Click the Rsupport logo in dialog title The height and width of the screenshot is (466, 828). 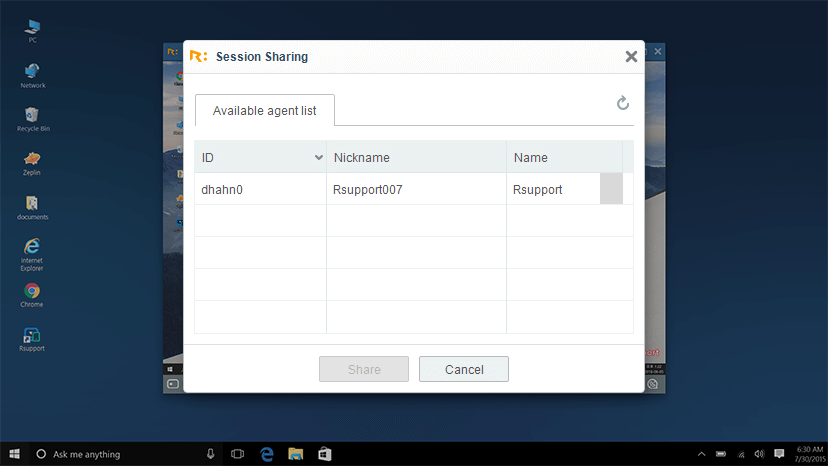(198, 56)
